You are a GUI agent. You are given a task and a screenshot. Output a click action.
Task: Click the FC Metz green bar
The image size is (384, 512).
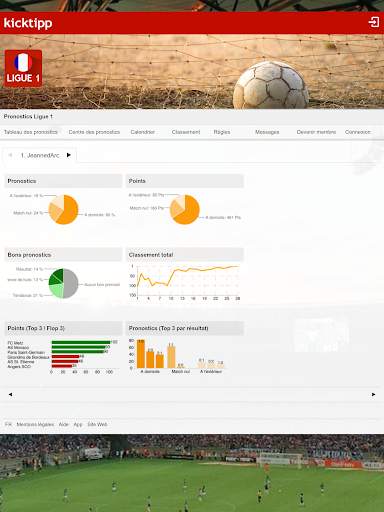(x=81, y=342)
